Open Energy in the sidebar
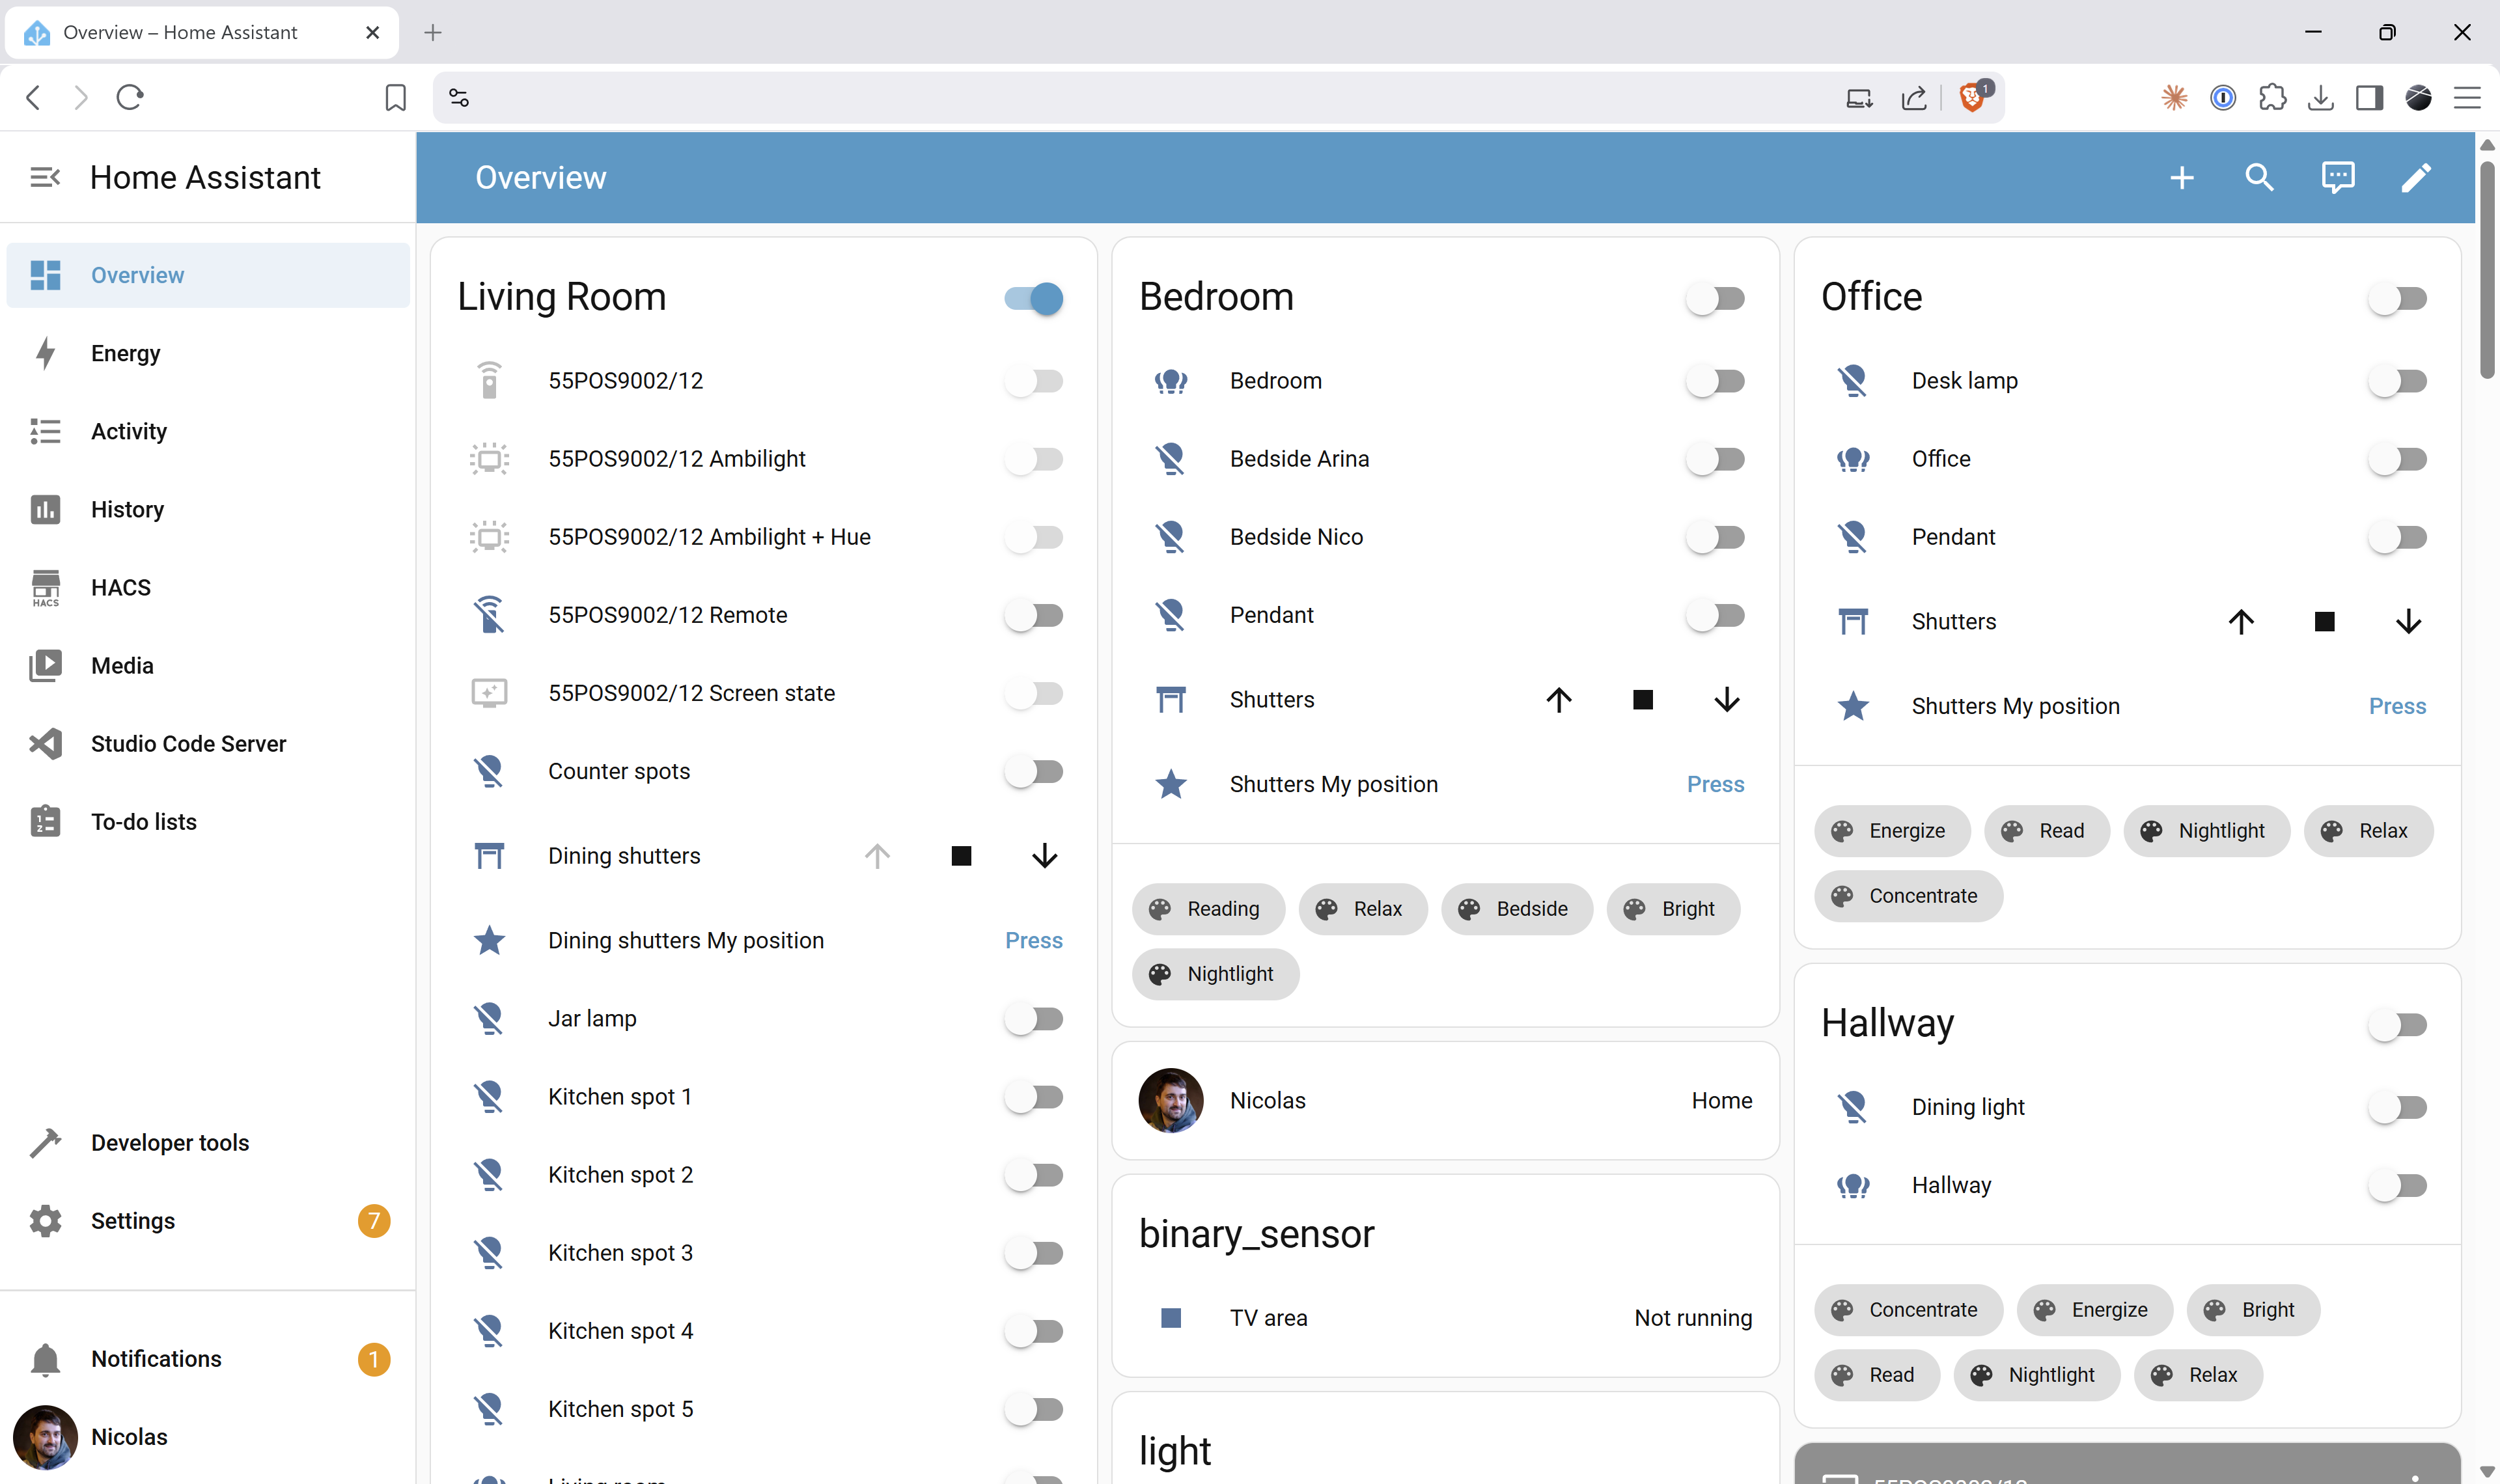Viewport: 2500px width, 1484px height. 208,353
